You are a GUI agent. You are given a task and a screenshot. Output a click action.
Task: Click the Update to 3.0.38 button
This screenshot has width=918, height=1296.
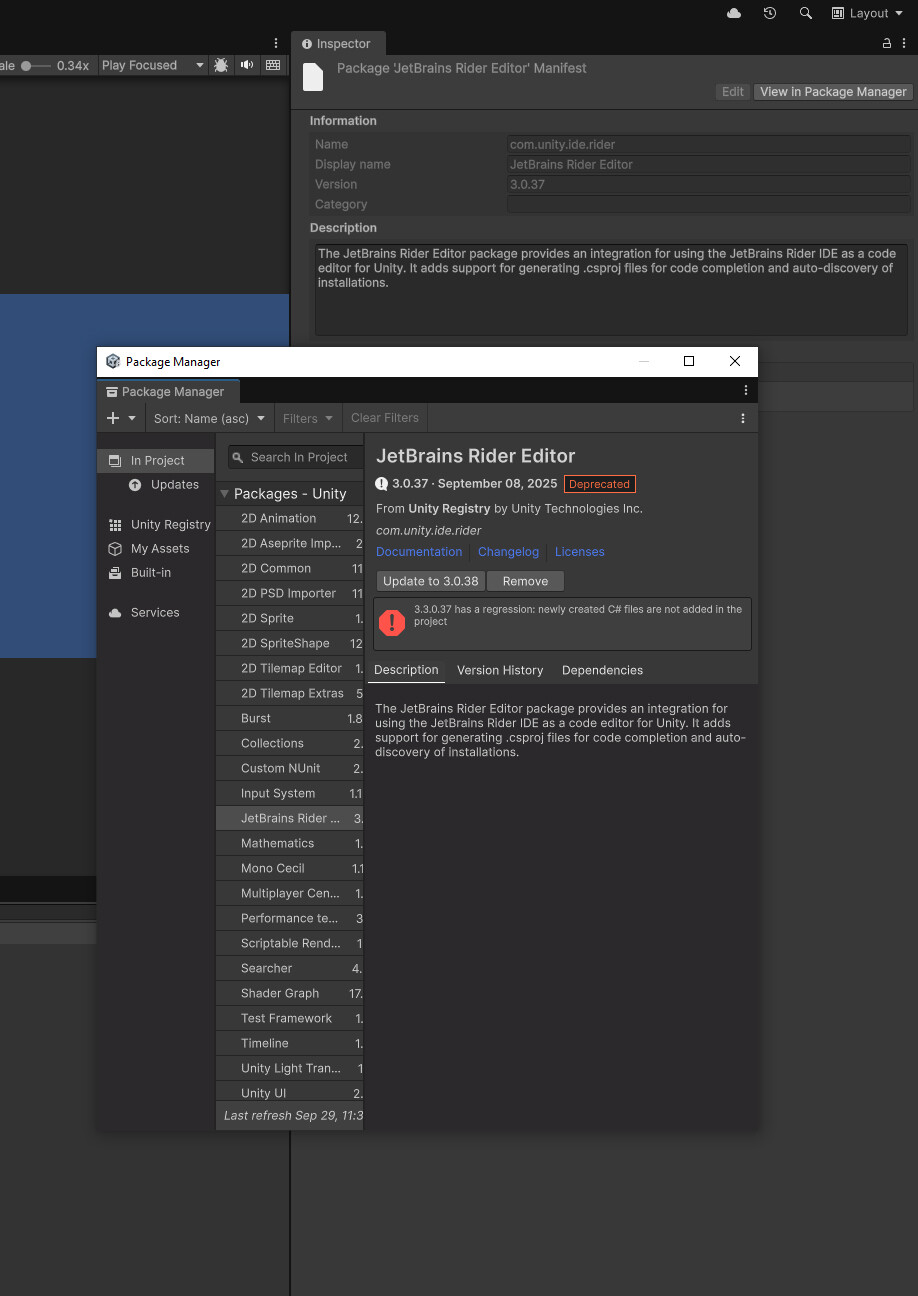pos(431,581)
